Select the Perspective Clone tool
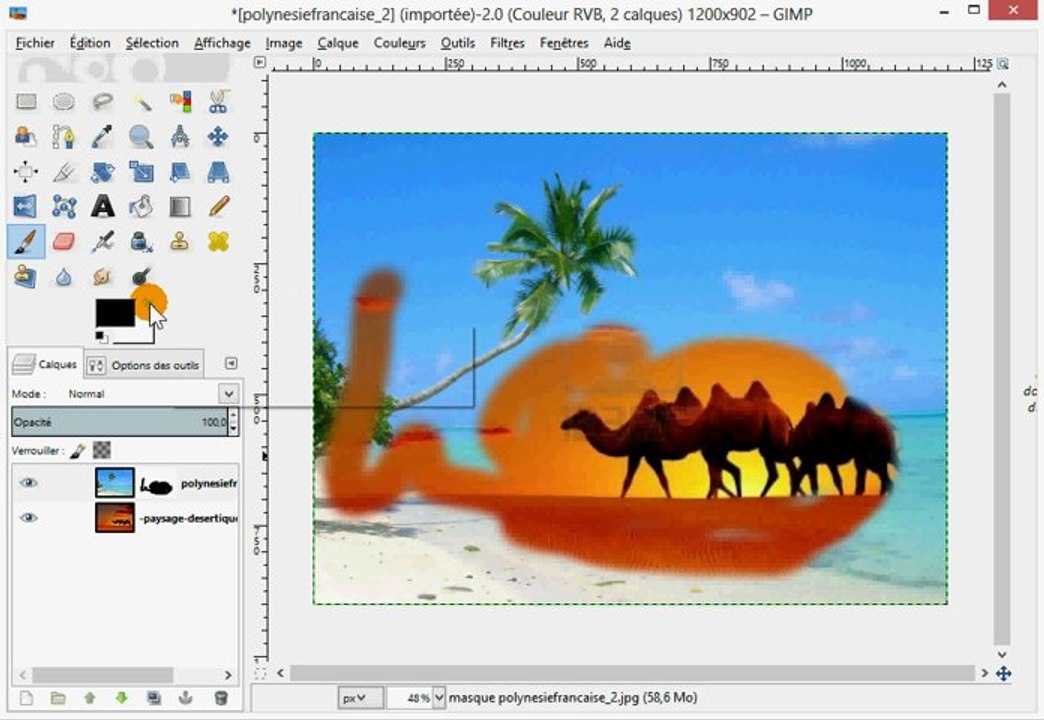This screenshot has height=720, width=1044. point(26,276)
